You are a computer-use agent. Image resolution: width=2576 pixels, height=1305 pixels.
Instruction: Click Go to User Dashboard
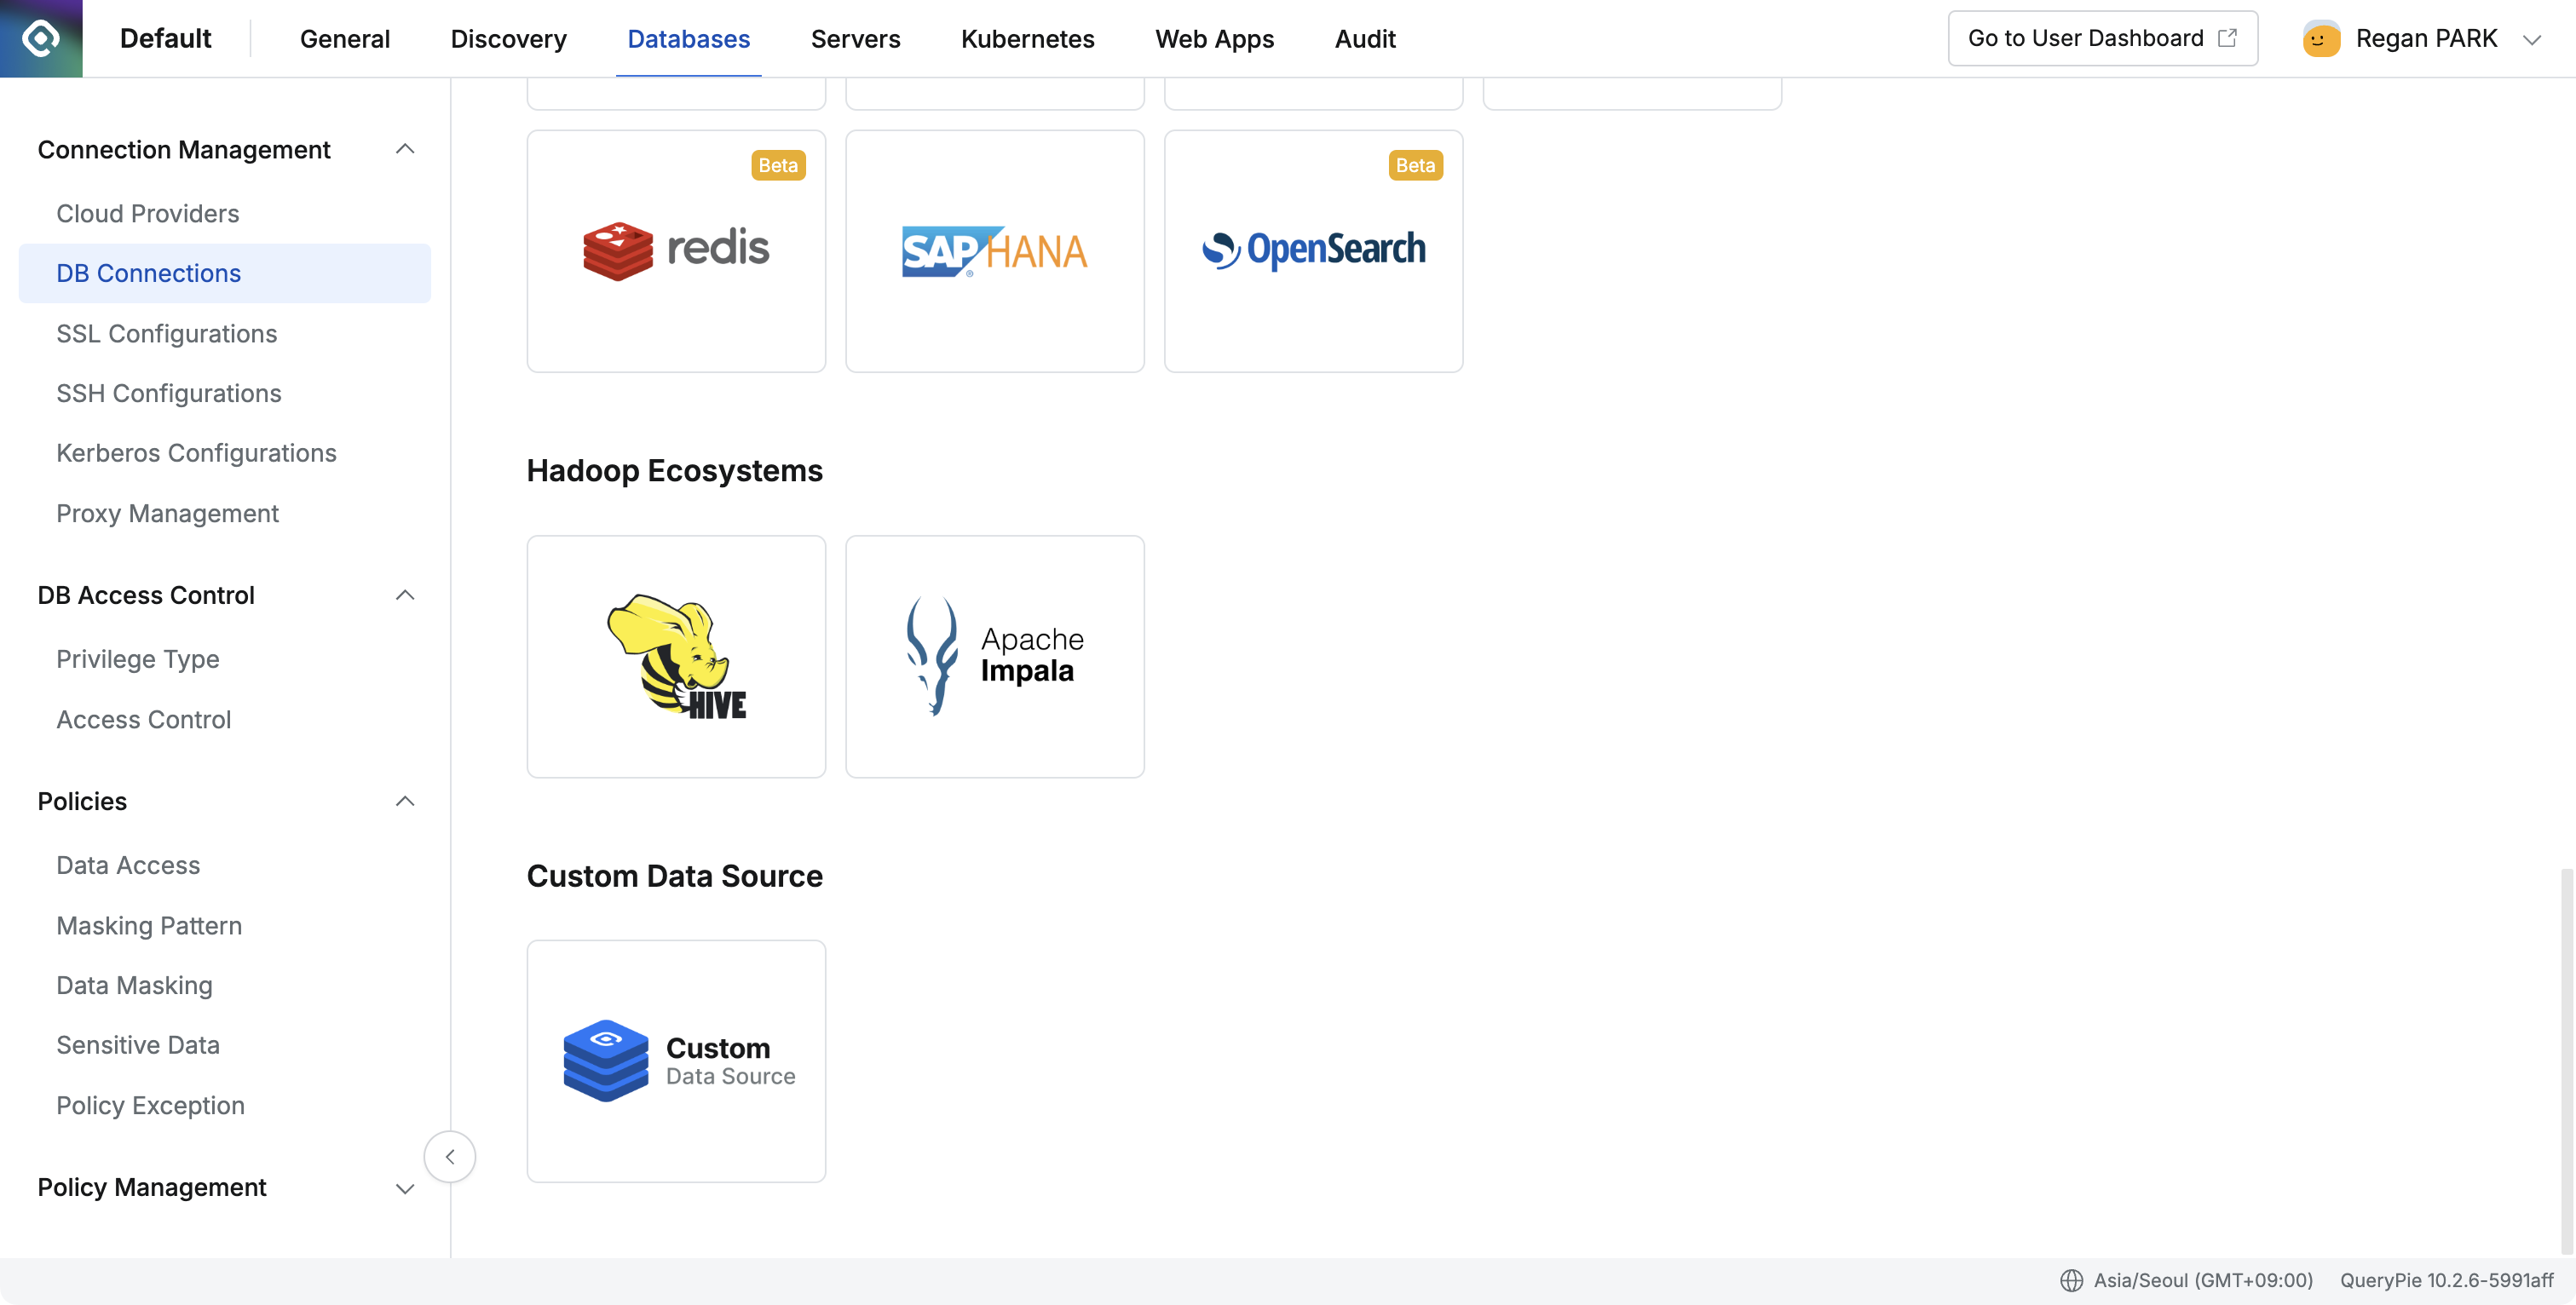click(x=2102, y=38)
